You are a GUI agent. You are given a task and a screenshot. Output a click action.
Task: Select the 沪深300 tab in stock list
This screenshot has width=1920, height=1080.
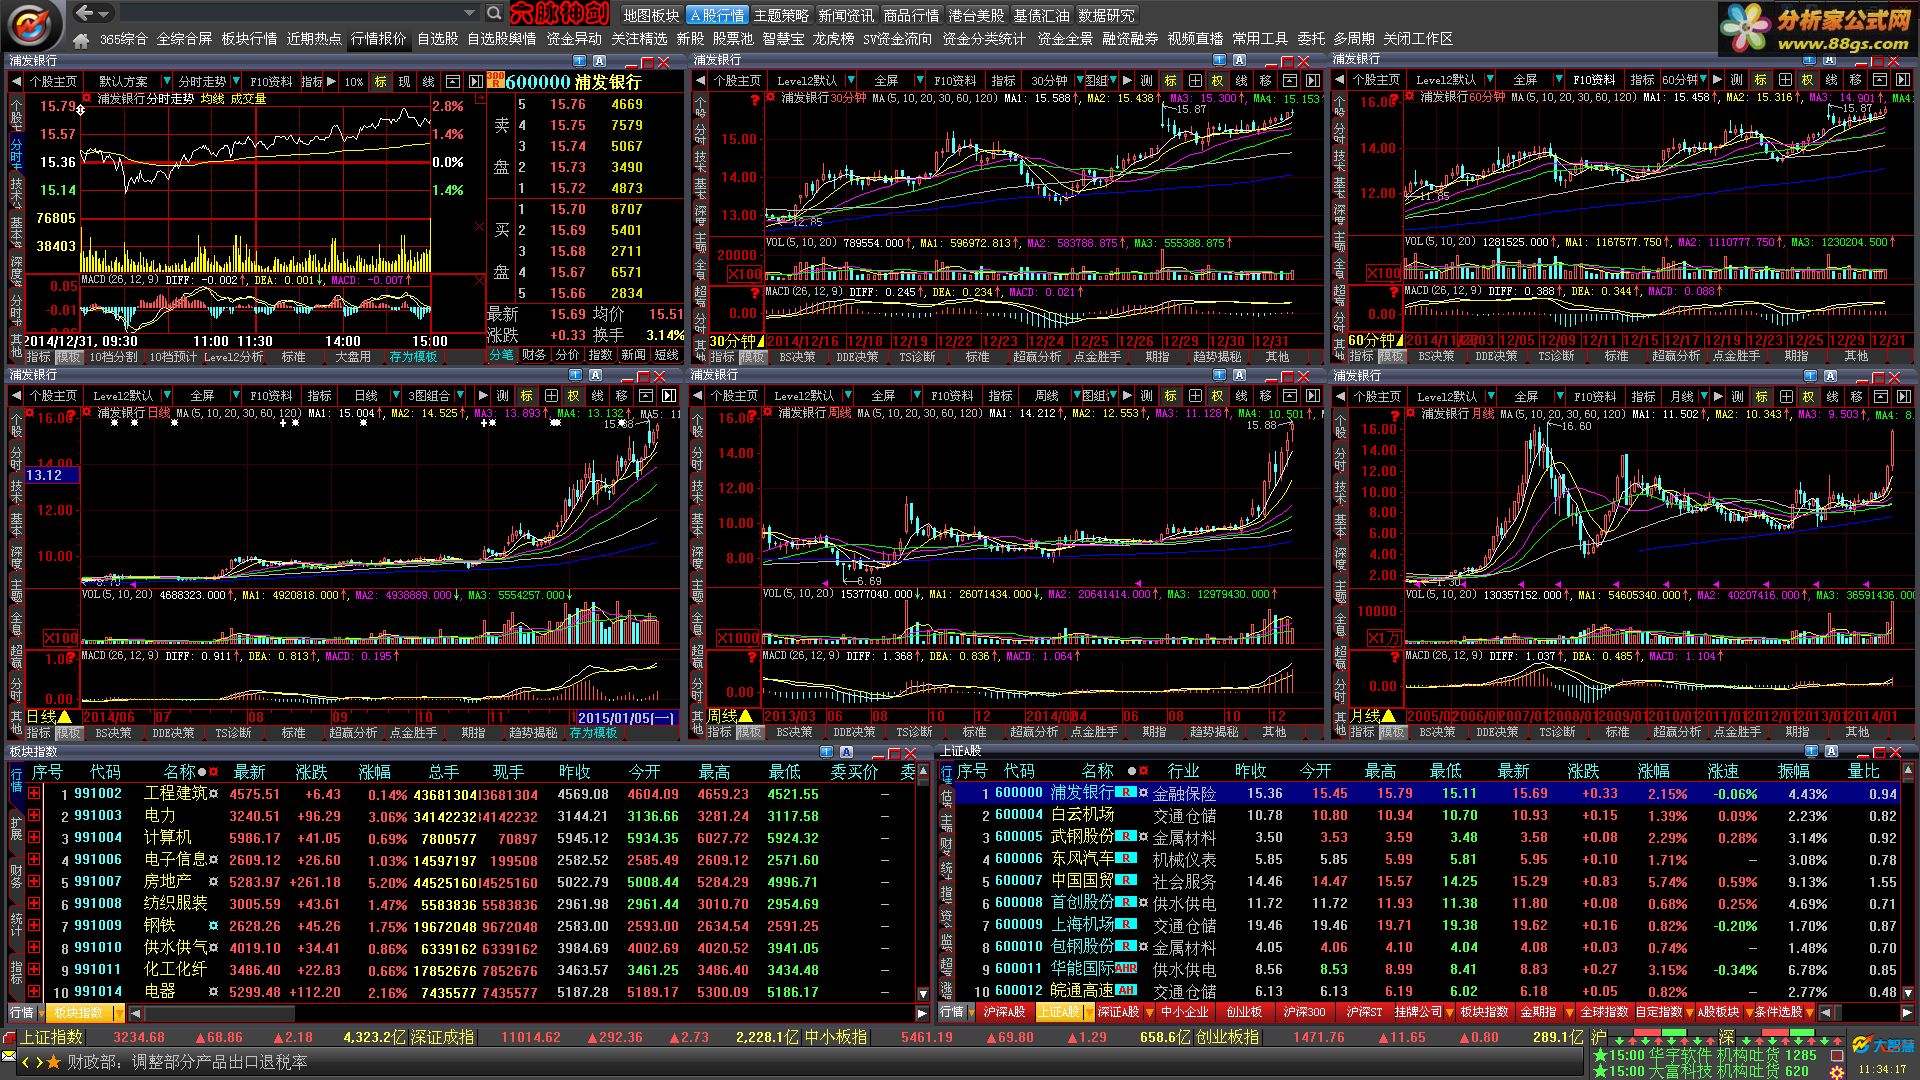[1304, 1012]
